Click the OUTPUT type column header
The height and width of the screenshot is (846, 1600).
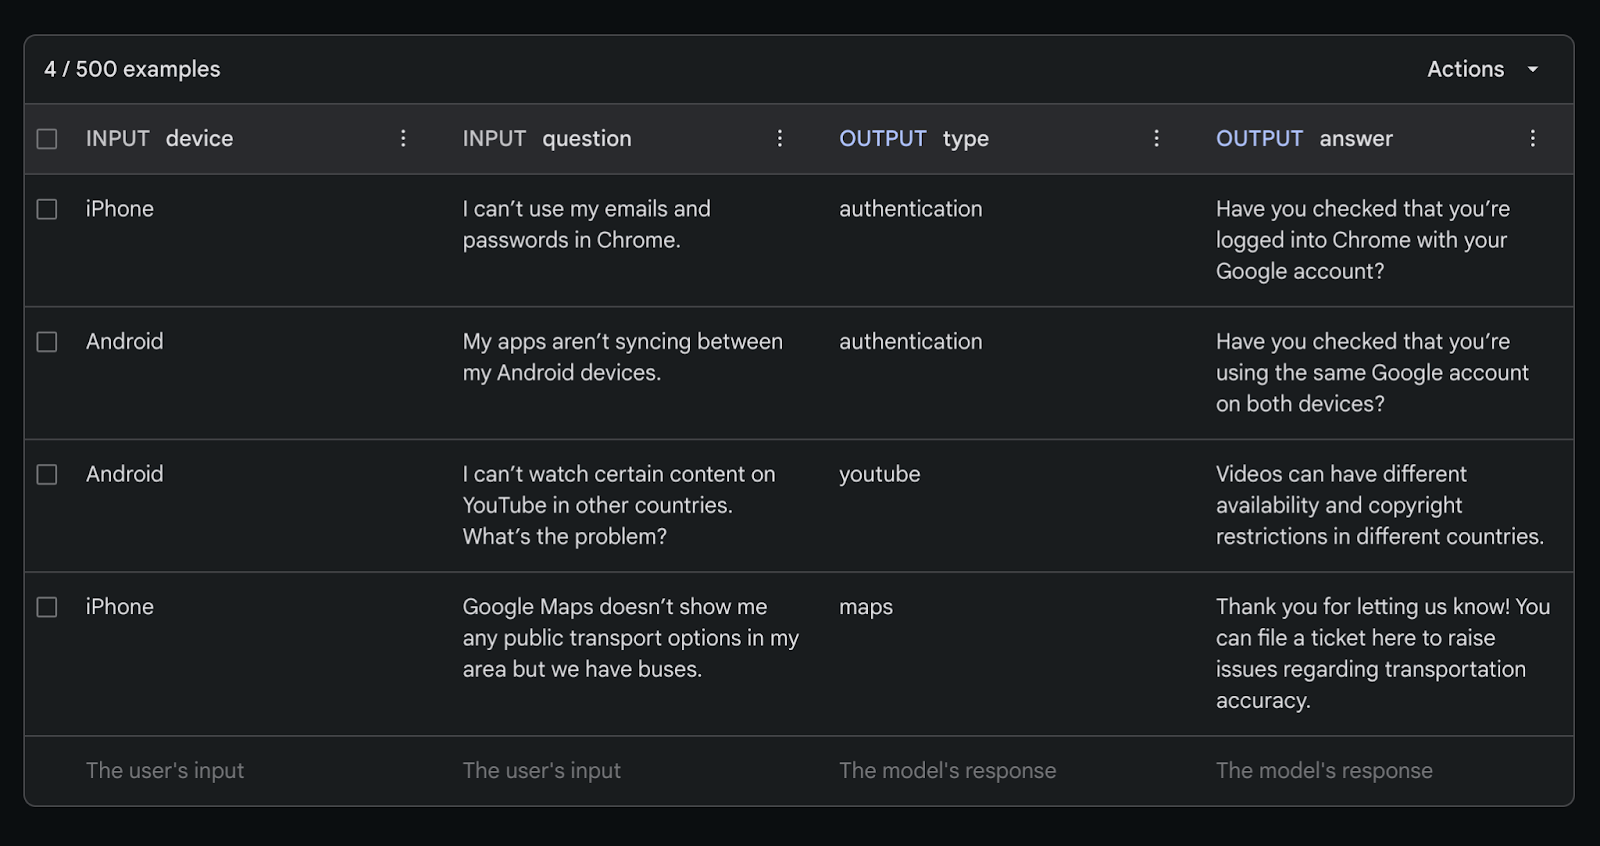(914, 139)
